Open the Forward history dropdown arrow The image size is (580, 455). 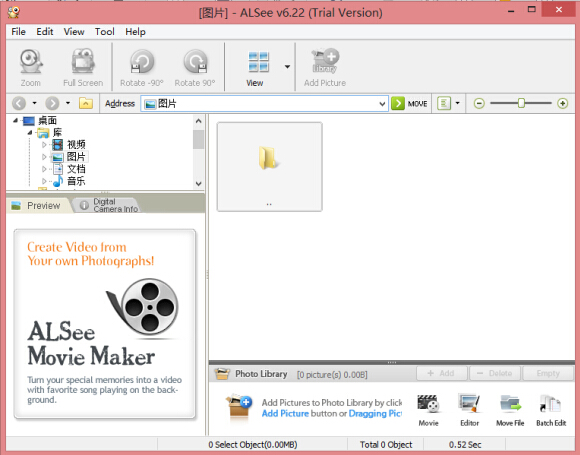tap(68, 103)
